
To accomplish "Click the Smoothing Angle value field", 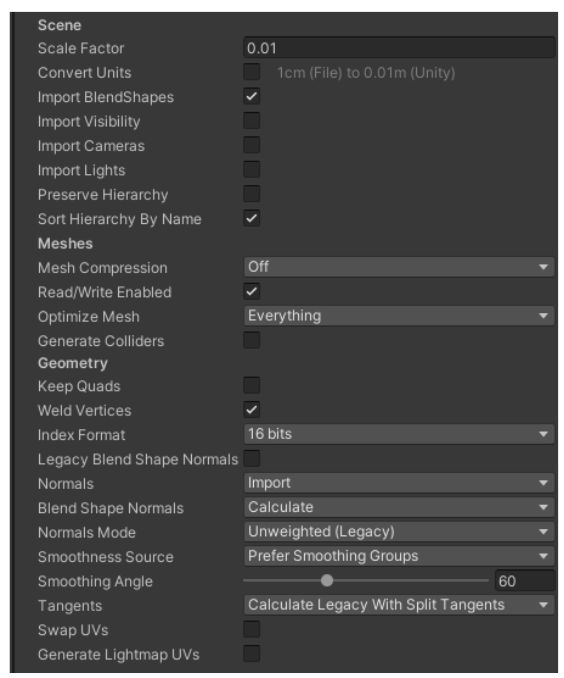I will pyautogui.click(x=525, y=581).
